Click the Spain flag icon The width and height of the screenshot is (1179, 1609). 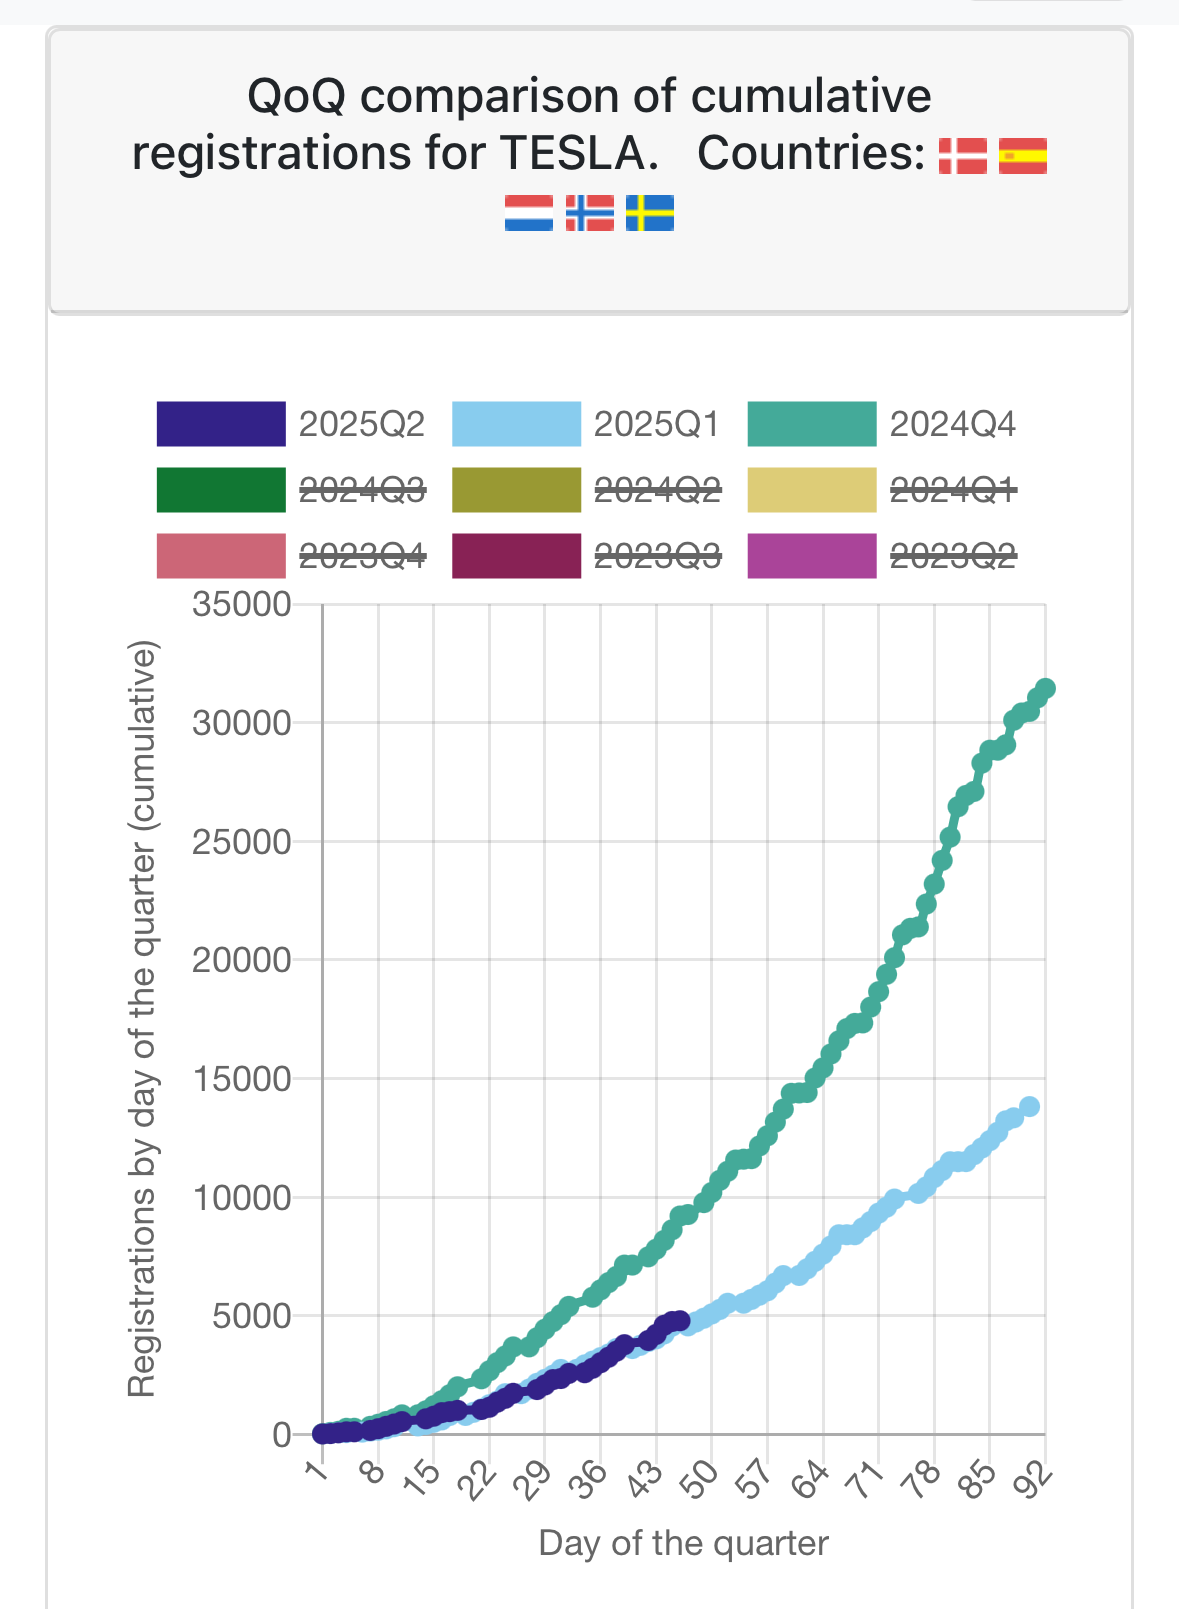(x=1023, y=156)
